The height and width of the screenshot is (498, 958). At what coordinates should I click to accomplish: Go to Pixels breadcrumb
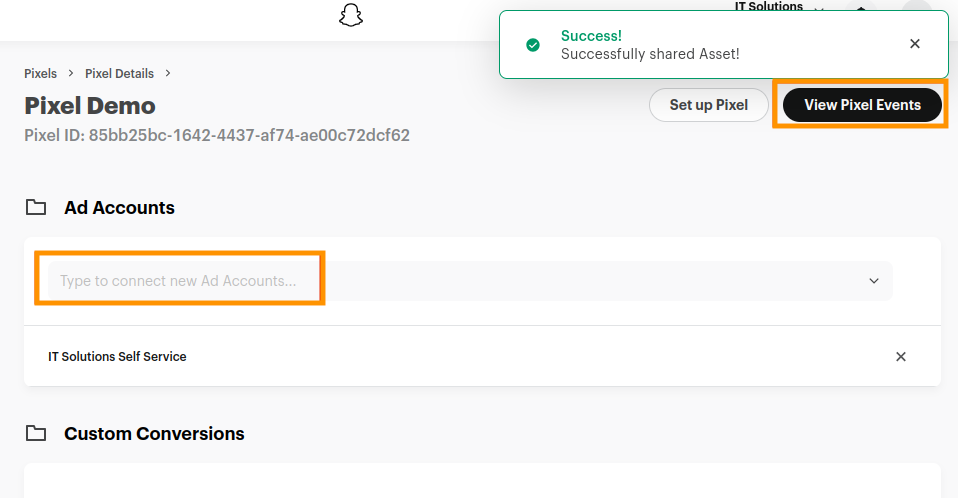point(40,74)
